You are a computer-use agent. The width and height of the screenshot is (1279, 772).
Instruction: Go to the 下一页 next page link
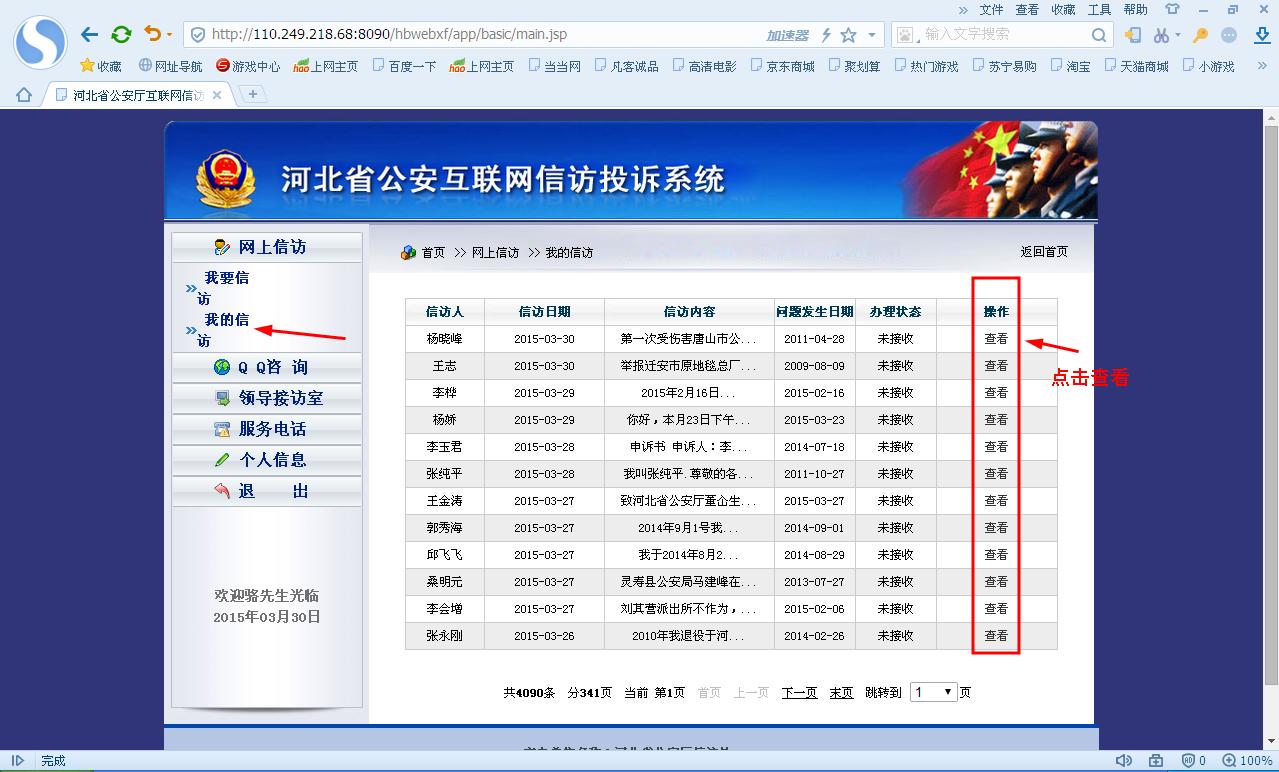click(x=799, y=692)
